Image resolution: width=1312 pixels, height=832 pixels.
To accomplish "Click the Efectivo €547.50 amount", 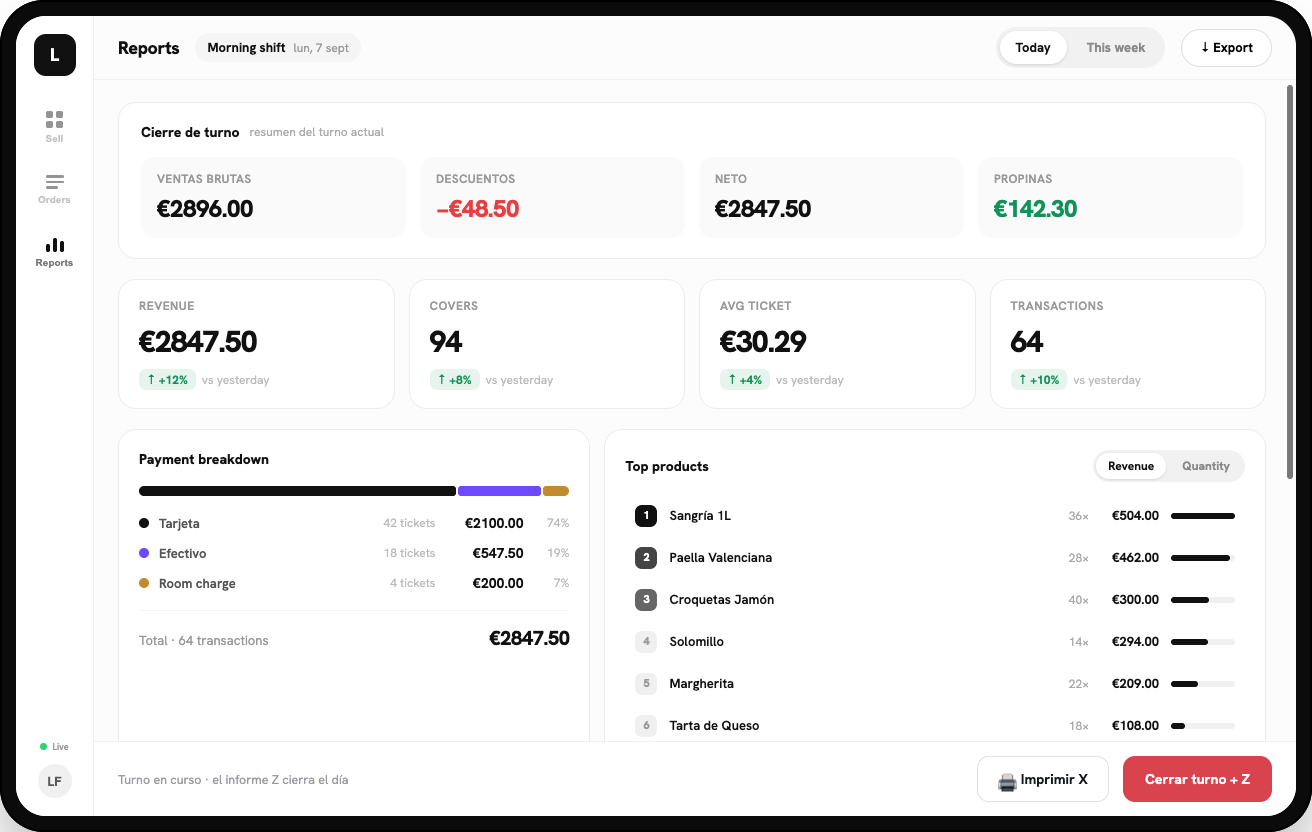I will tap(498, 553).
